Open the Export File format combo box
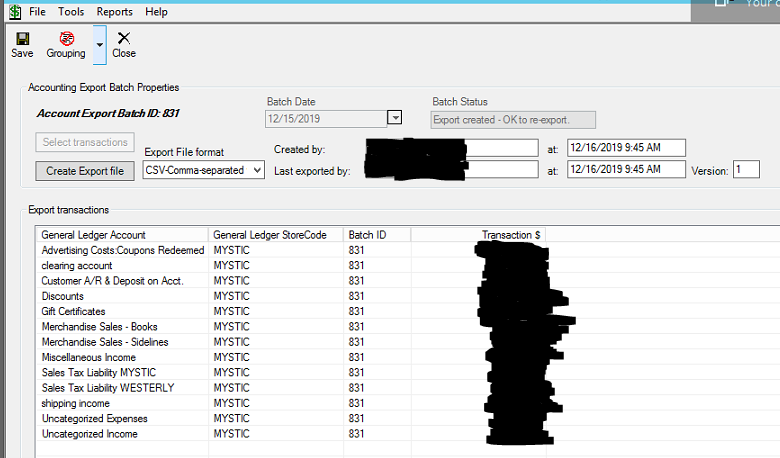780x458 pixels. (203, 170)
